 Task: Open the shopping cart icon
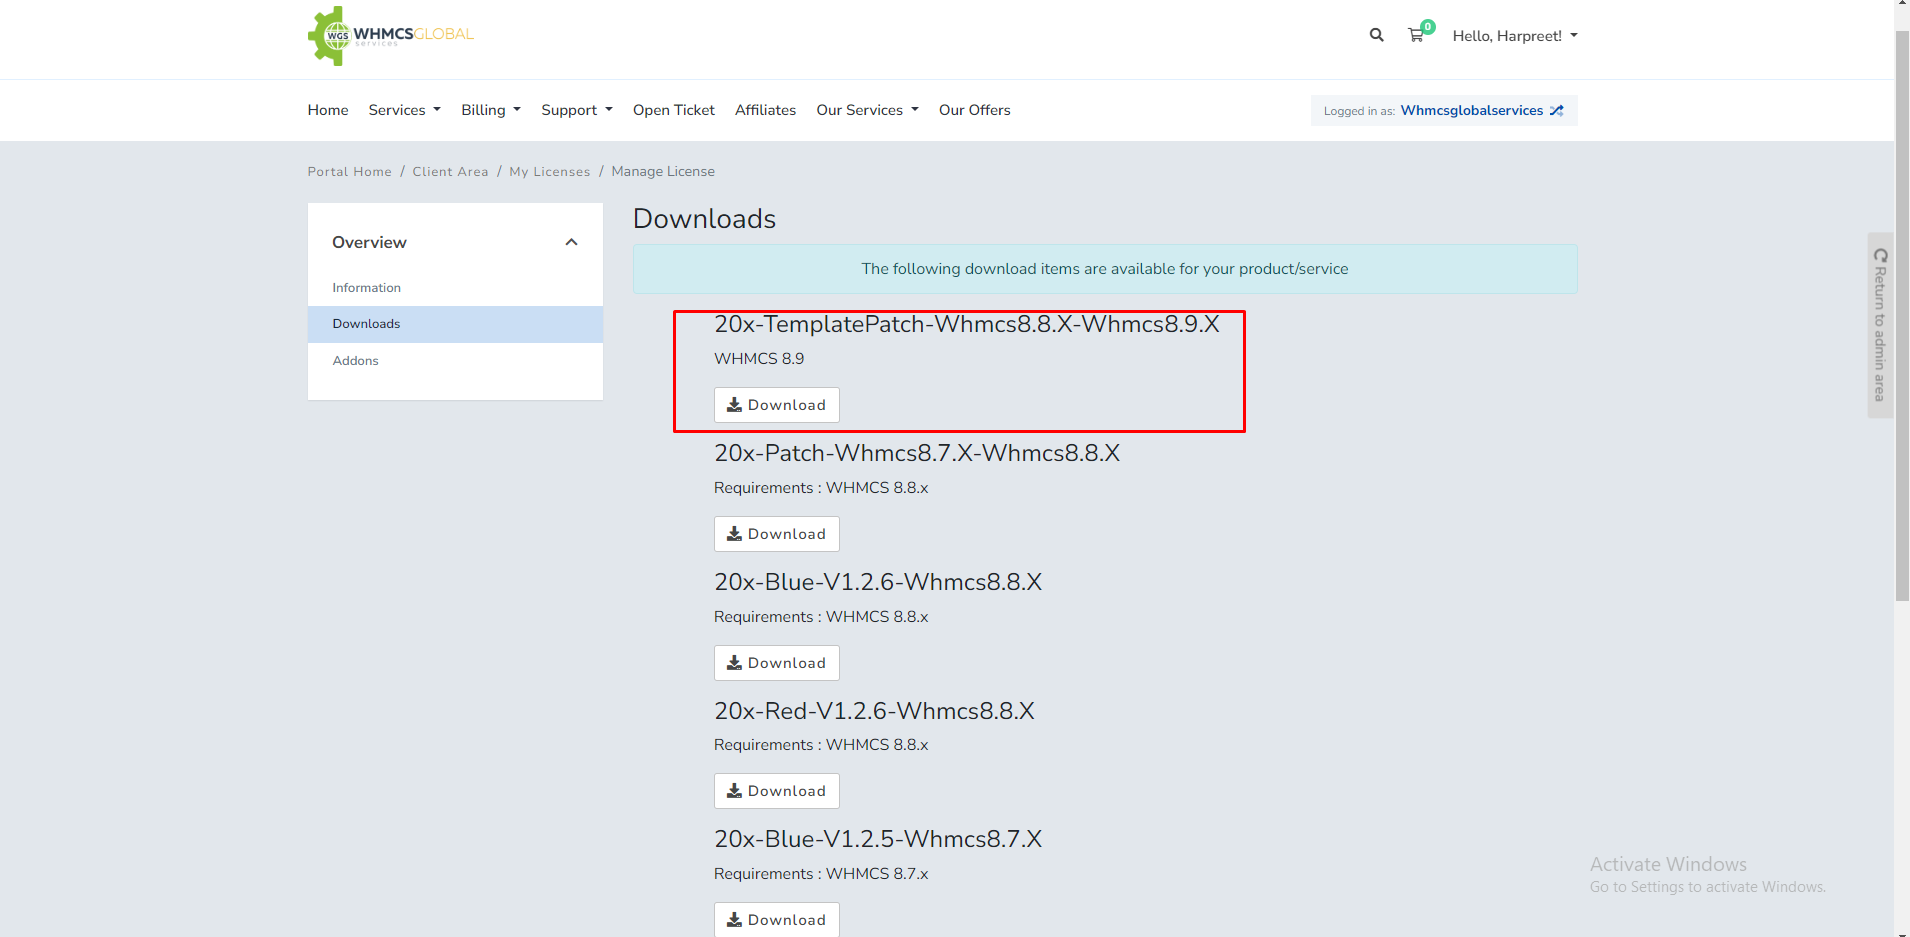[1416, 35]
